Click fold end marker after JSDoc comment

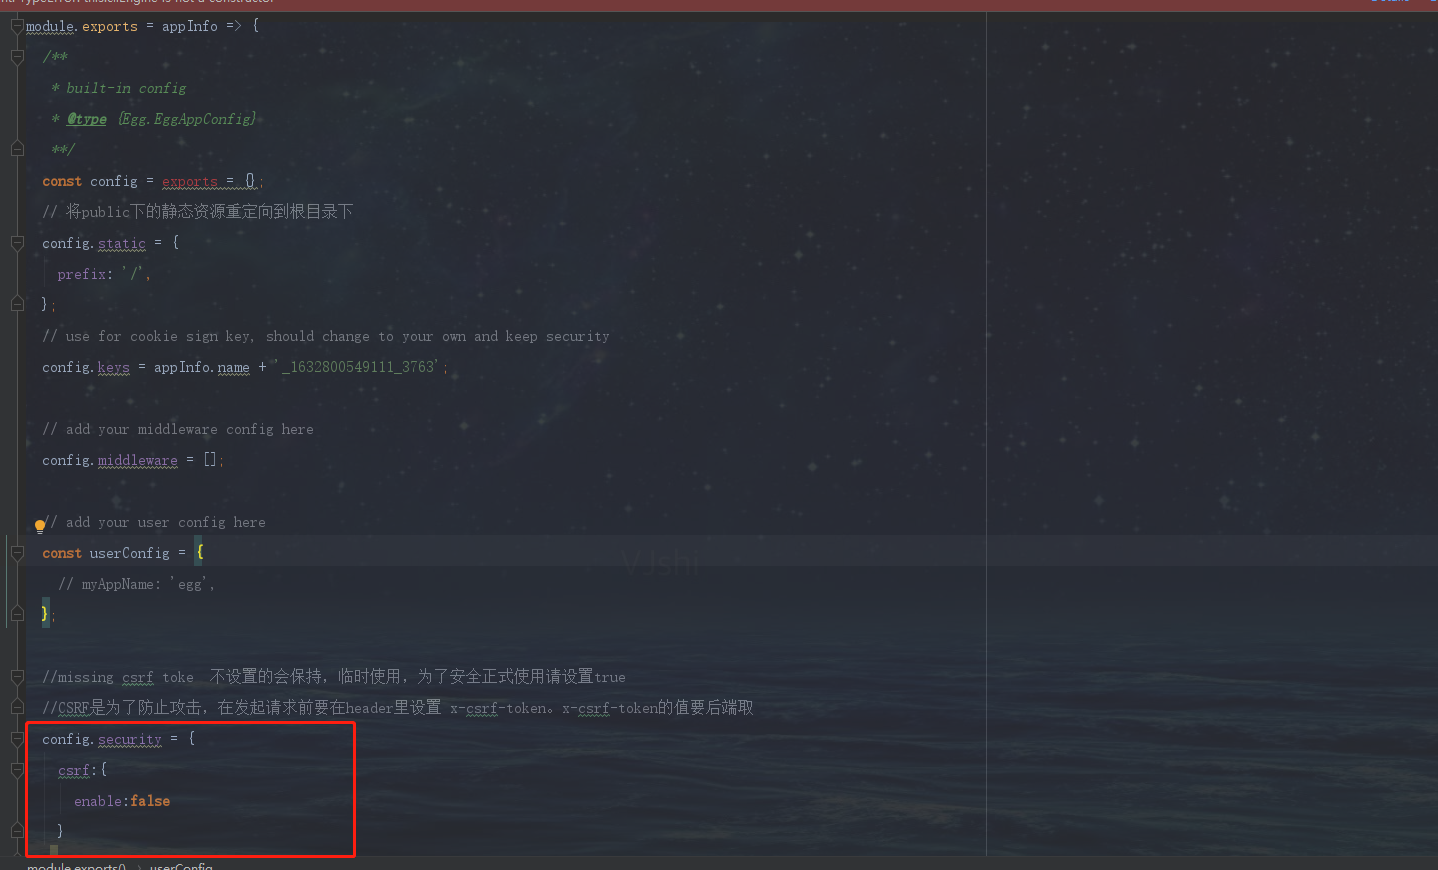tap(17, 149)
